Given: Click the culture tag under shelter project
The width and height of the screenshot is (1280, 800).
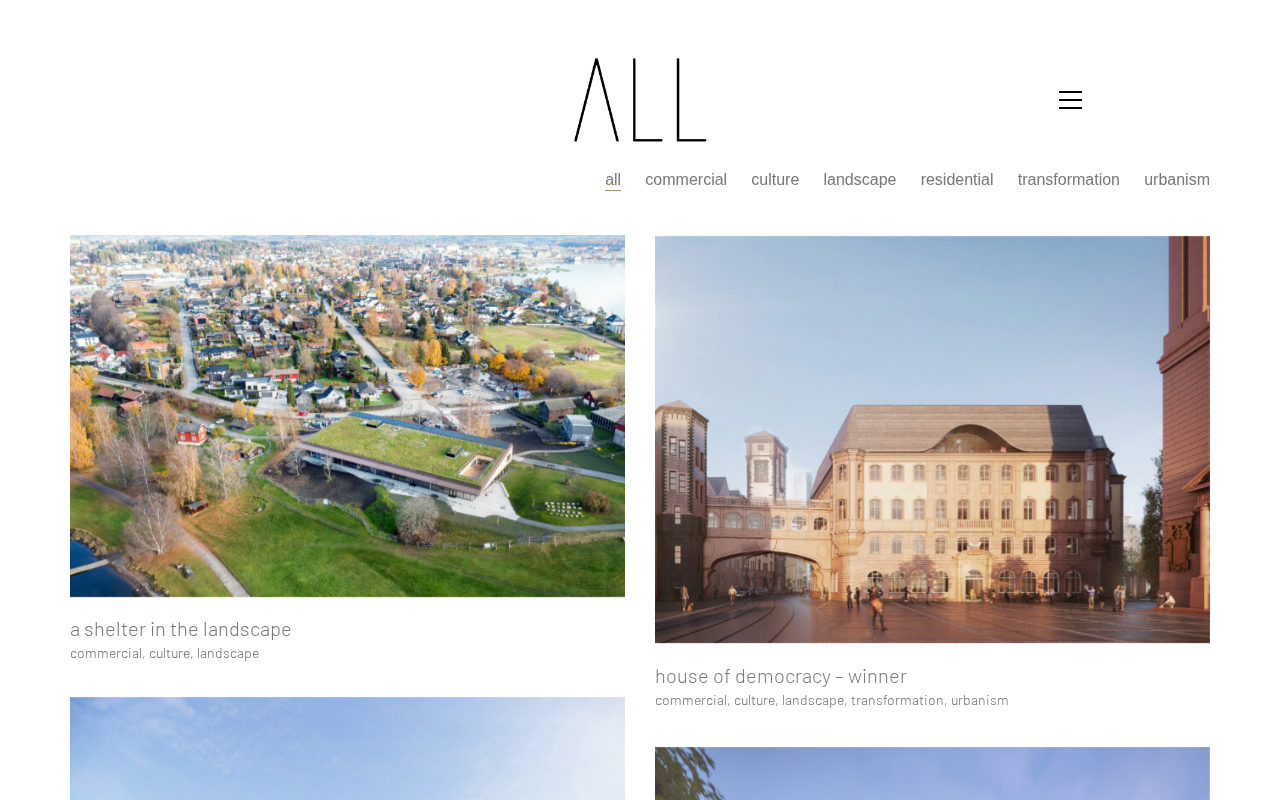Looking at the screenshot, I should 169,653.
